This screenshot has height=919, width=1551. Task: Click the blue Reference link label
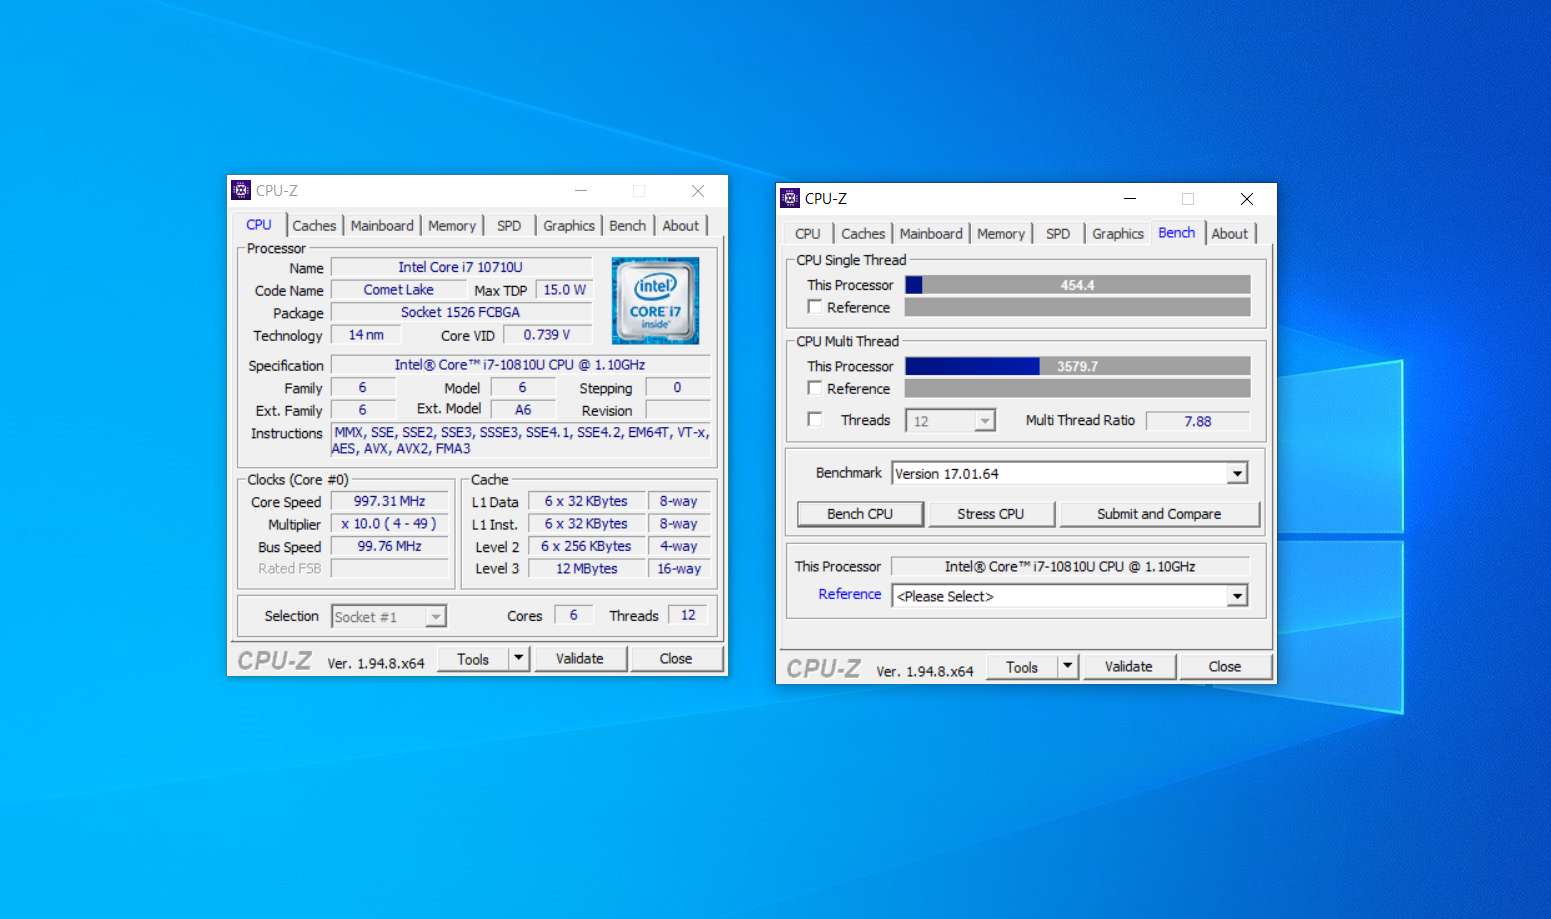(850, 594)
